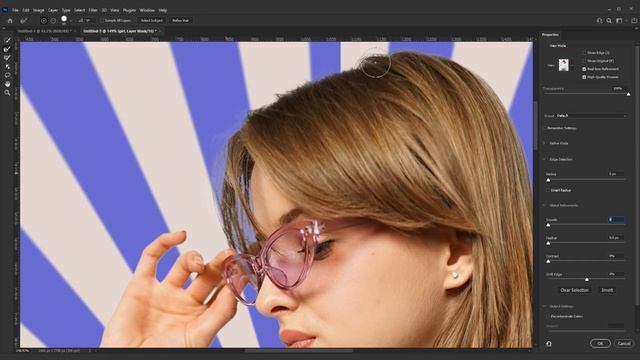
Task: Open the workspace switcher icon
Action: point(620,20)
